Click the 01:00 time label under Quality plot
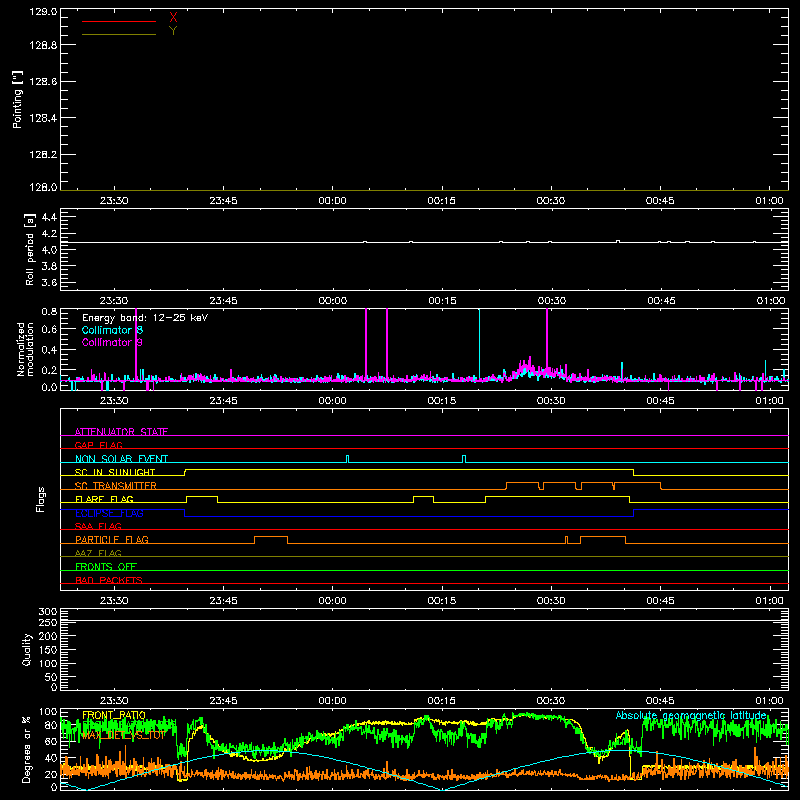Screen dimensions: 800x800 (769, 701)
